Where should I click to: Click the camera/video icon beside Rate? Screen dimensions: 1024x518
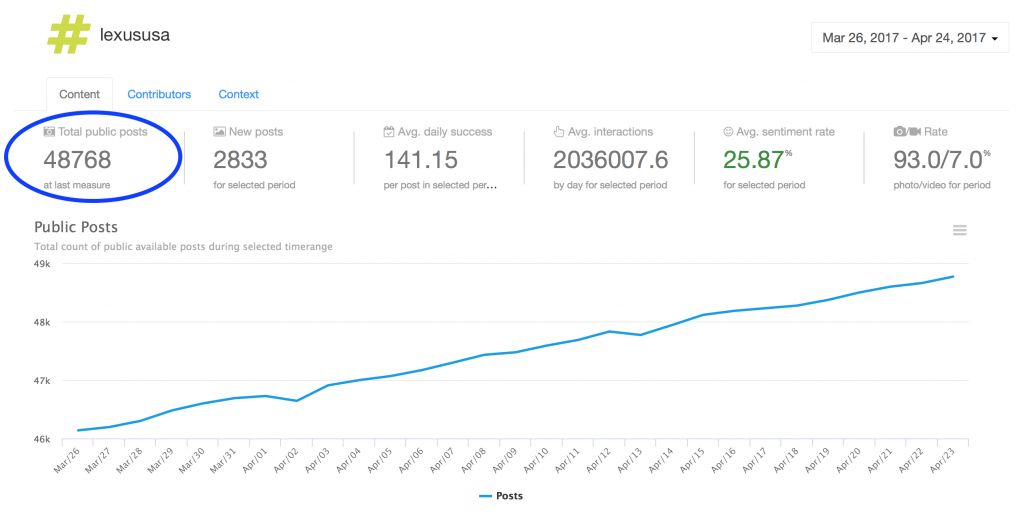pyautogui.click(x=907, y=131)
